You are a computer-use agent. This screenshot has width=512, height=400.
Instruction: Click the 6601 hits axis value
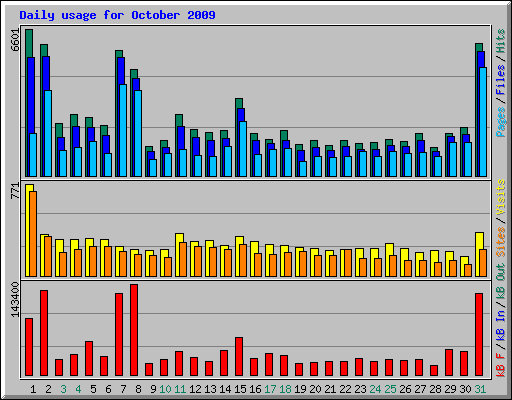(x=15, y=40)
